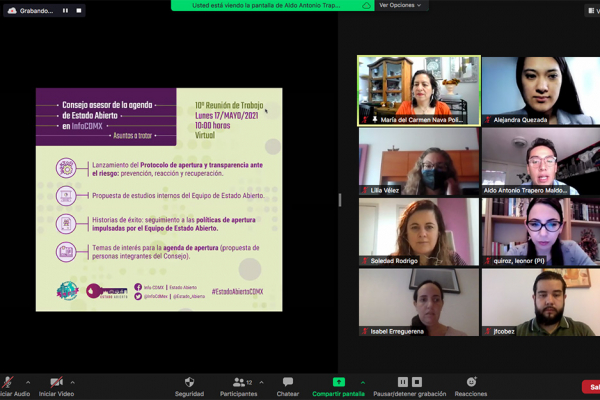Viewport: 600px width, 400px height.
Task: Click the red Salir leave button
Action: tap(591, 387)
